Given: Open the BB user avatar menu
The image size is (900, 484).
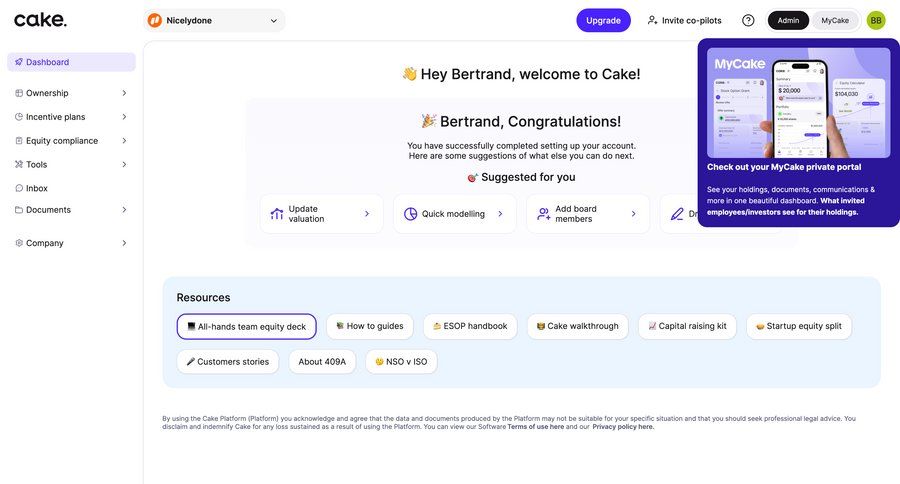Looking at the screenshot, I should coord(876,20).
